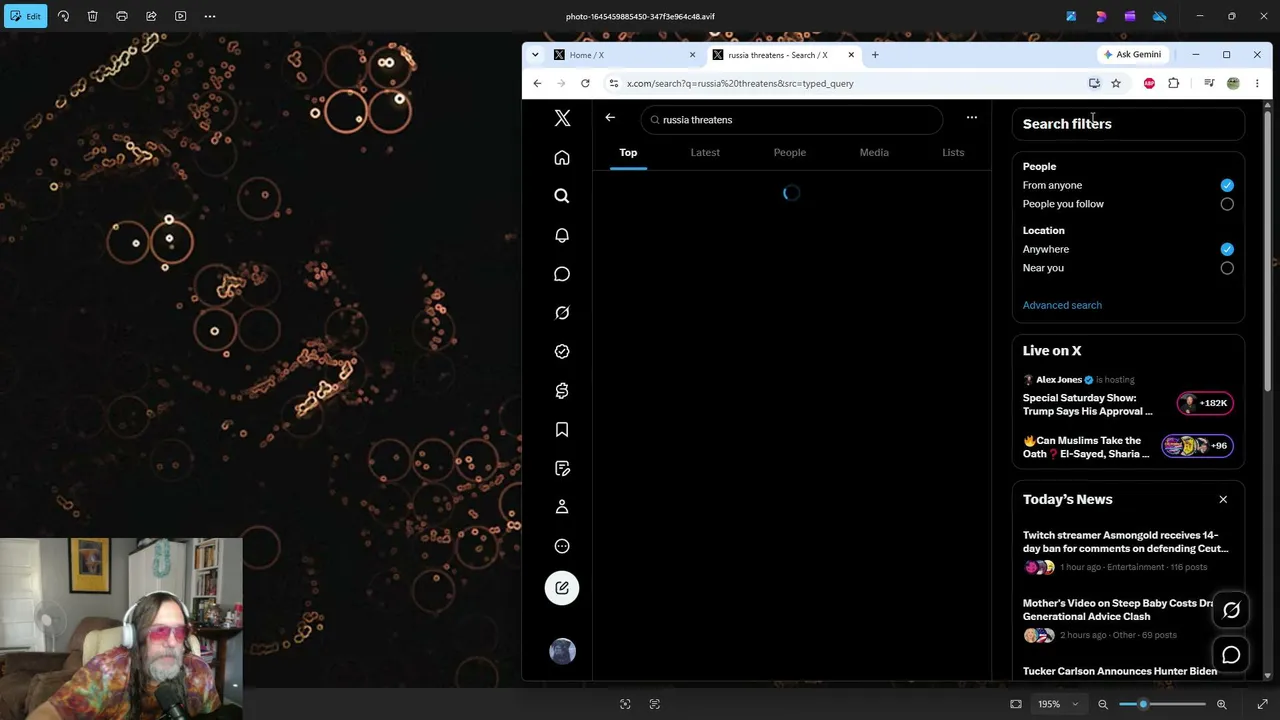Select Near you location radio
The image size is (1280, 720).
coord(1227,268)
